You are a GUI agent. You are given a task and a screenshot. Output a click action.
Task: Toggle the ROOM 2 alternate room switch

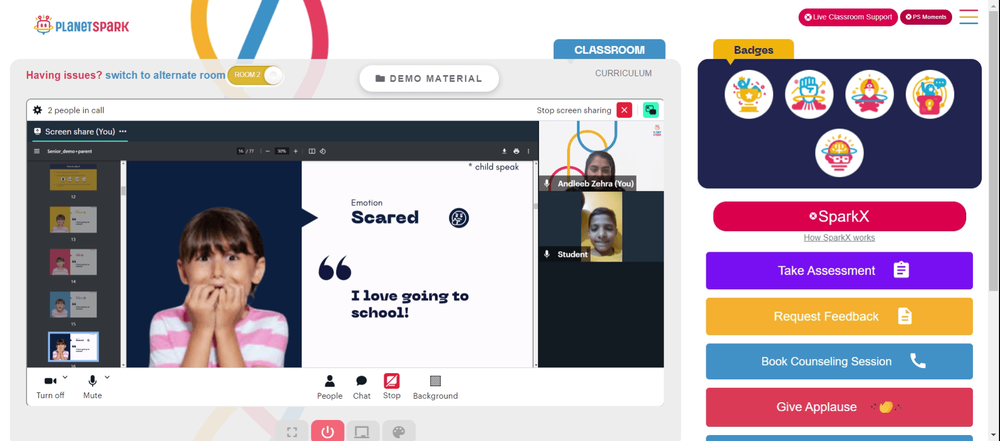coord(255,75)
